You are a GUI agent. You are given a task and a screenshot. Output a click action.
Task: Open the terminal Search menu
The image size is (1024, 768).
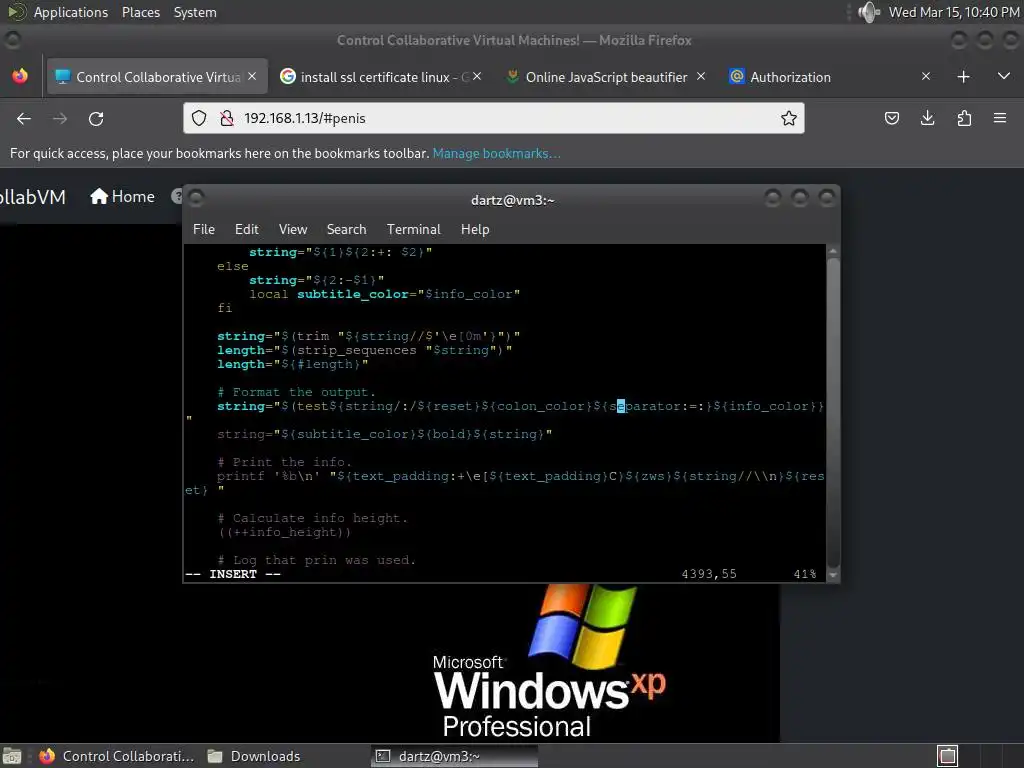tap(346, 229)
